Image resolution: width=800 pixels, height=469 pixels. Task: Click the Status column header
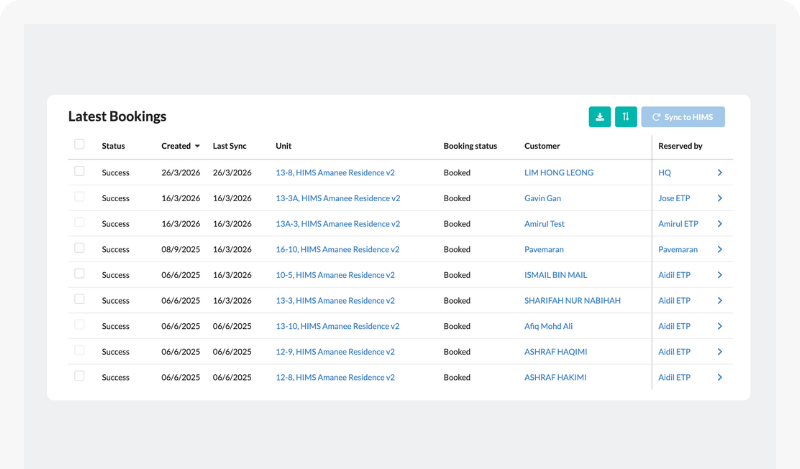click(x=113, y=146)
